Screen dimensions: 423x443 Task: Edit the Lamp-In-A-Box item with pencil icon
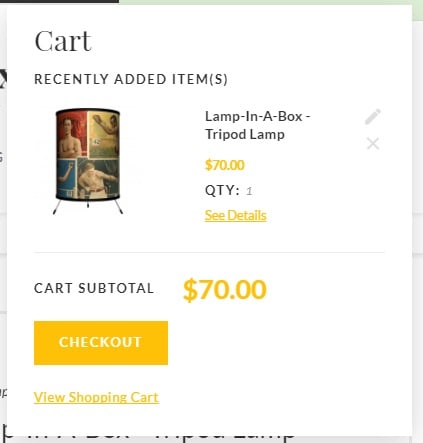click(x=373, y=117)
